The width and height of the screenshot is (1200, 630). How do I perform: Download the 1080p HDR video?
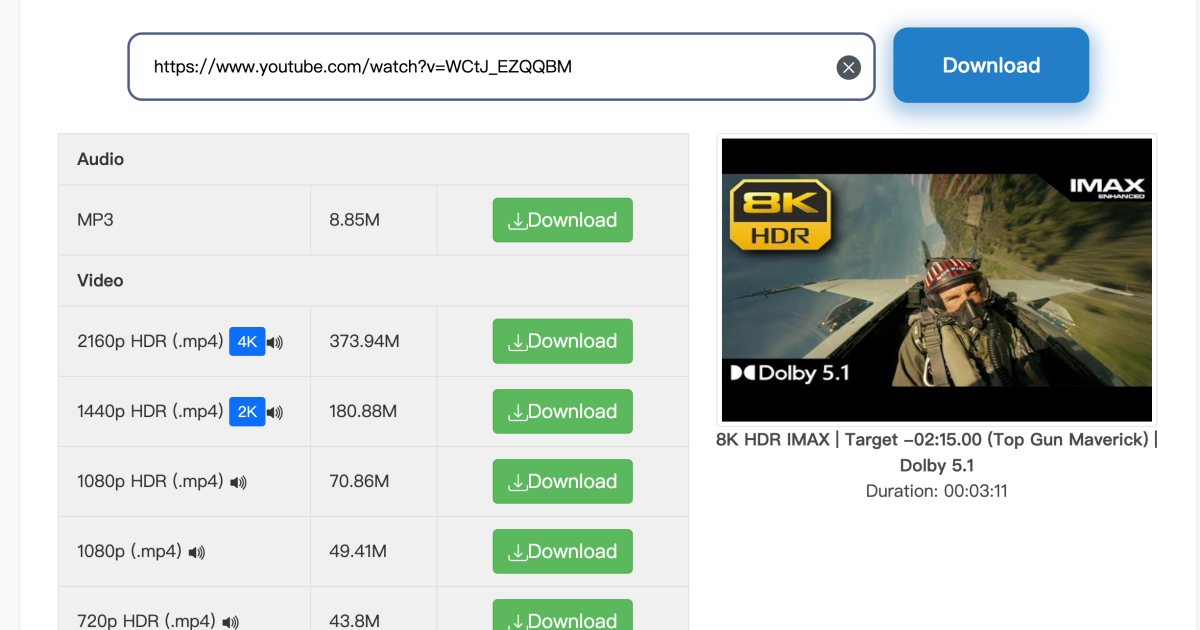tap(563, 481)
